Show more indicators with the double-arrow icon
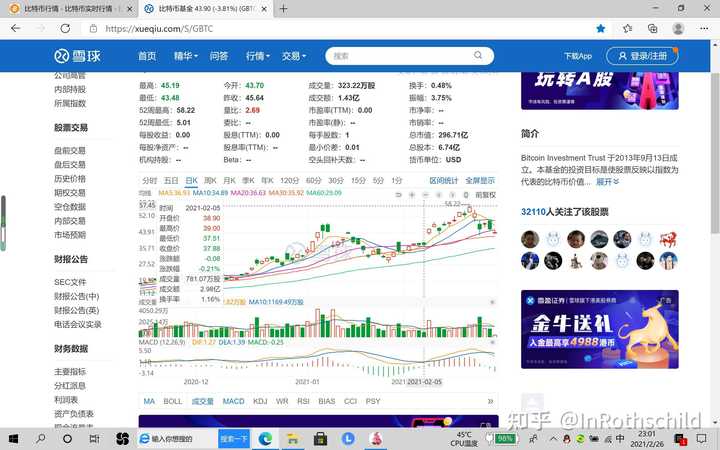Screen dimensions: 720x450 pos(490,401)
